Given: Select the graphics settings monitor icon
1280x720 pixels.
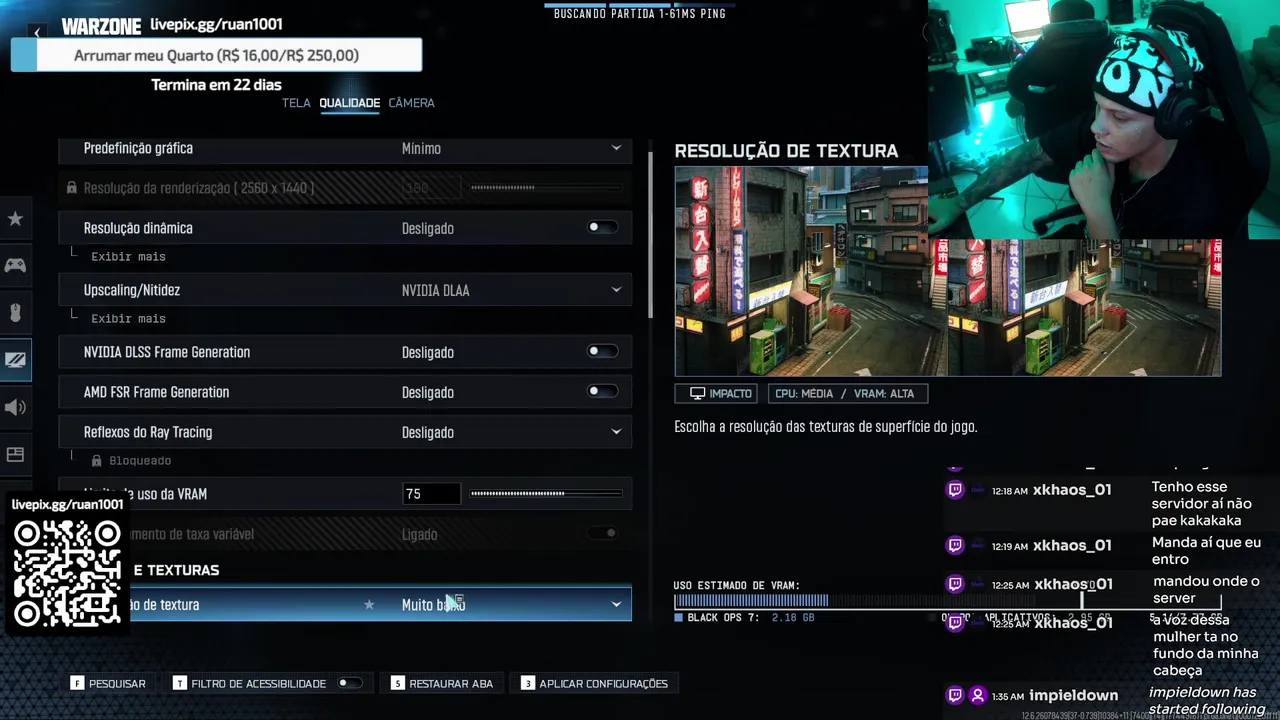Looking at the screenshot, I should 15,360.
